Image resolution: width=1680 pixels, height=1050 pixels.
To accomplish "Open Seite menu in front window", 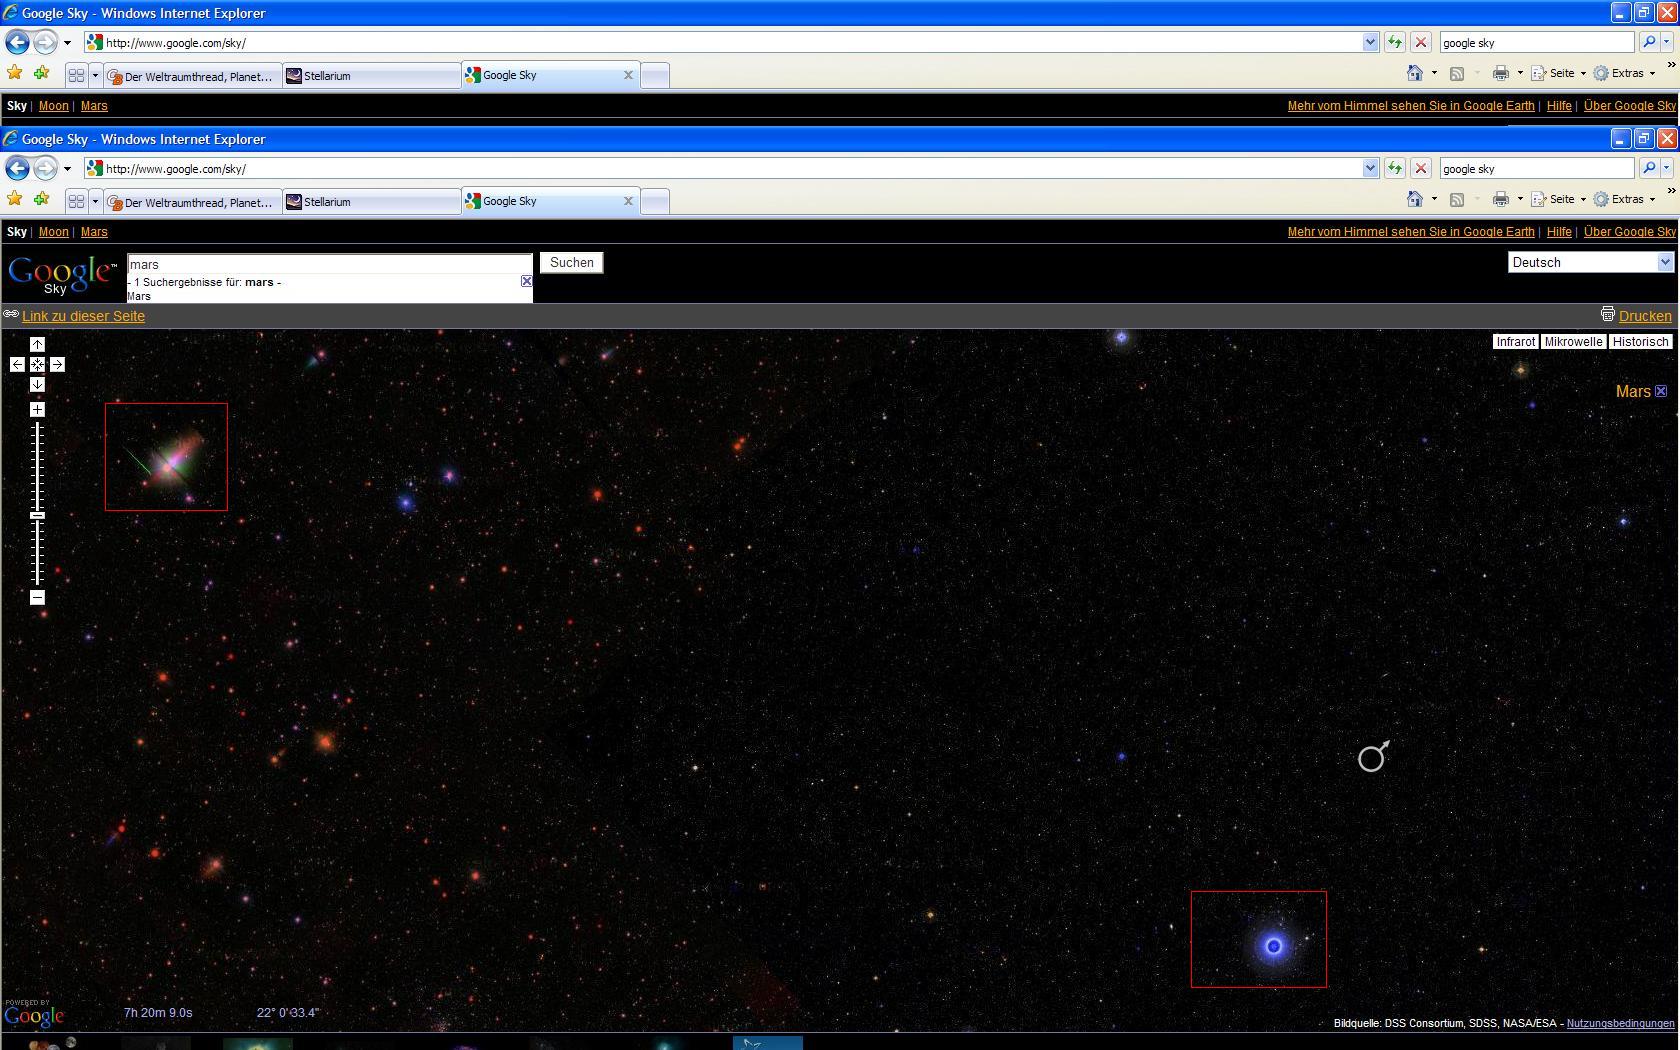I will pyautogui.click(x=1558, y=199).
